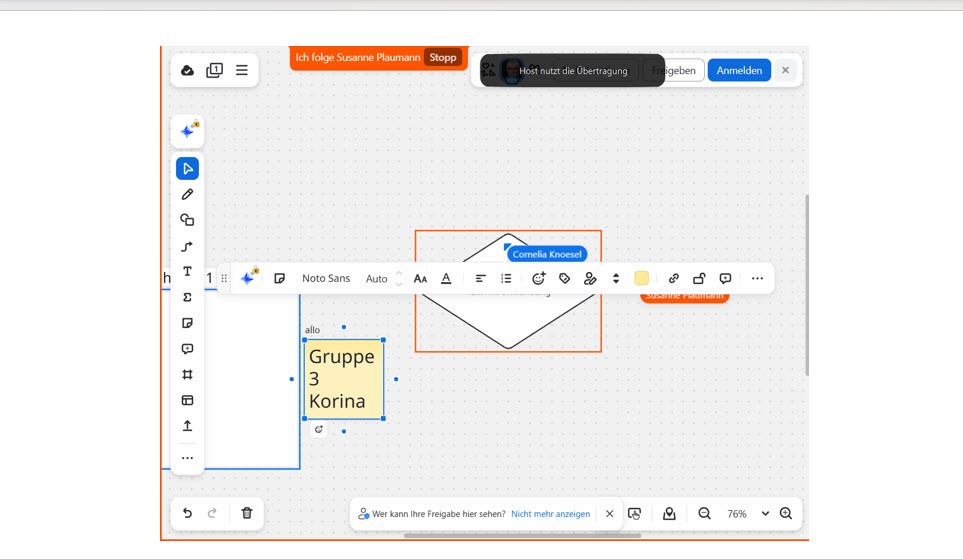Open the Noto Sans font dropdown
963x560 pixels.
(x=326, y=278)
